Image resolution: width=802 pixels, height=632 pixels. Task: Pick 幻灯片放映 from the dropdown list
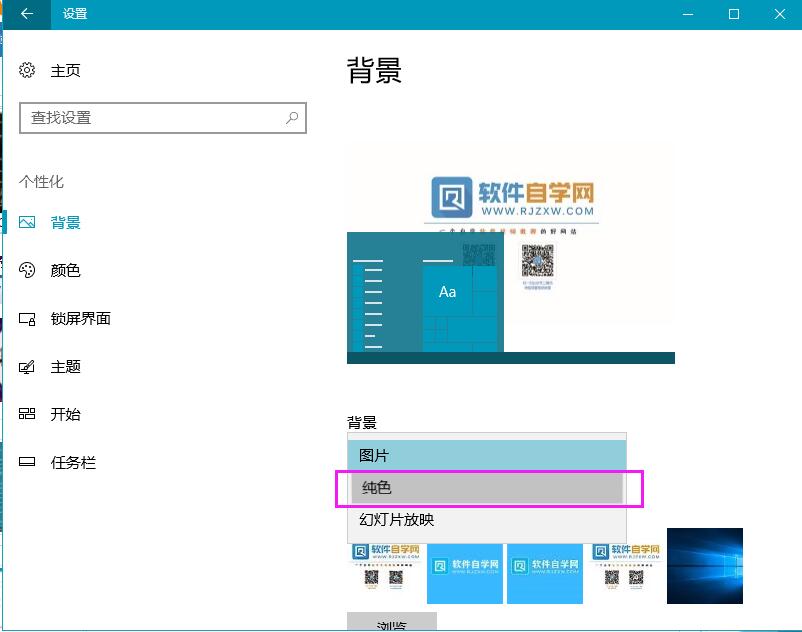(x=487, y=520)
